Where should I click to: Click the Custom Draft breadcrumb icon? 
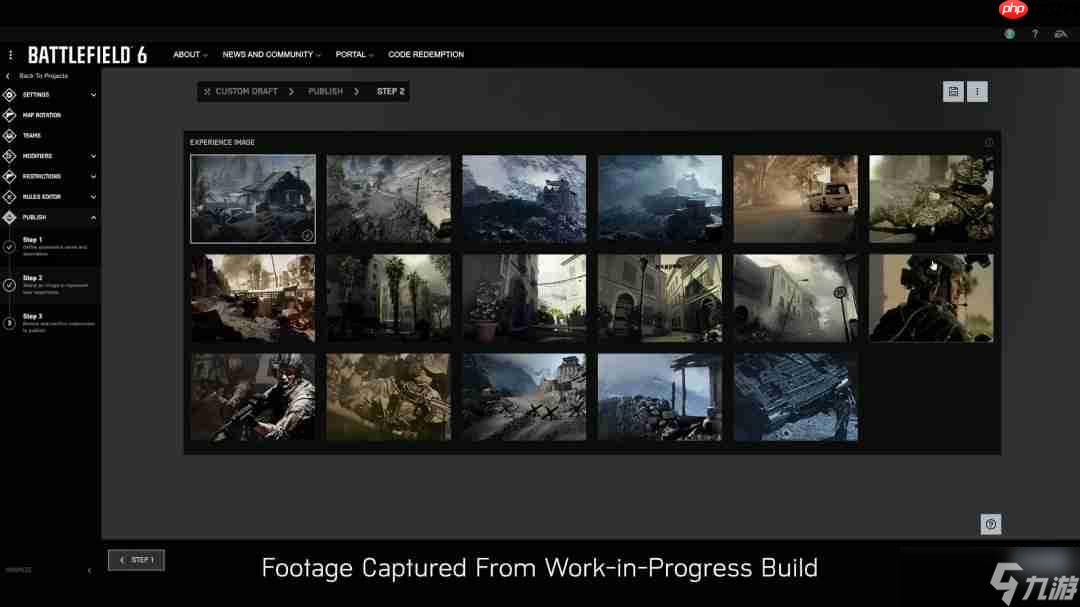click(207, 92)
